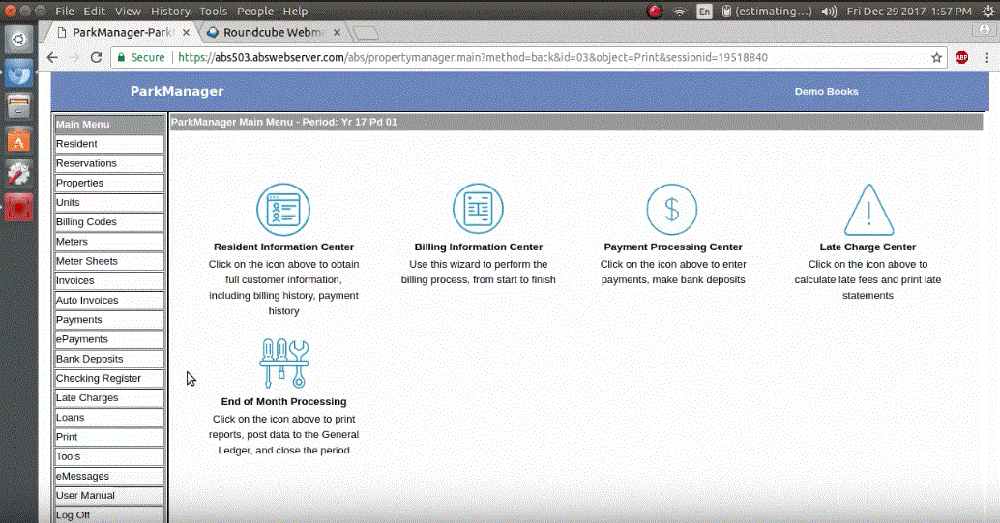Open Invoices in the sidebar

[109, 281]
